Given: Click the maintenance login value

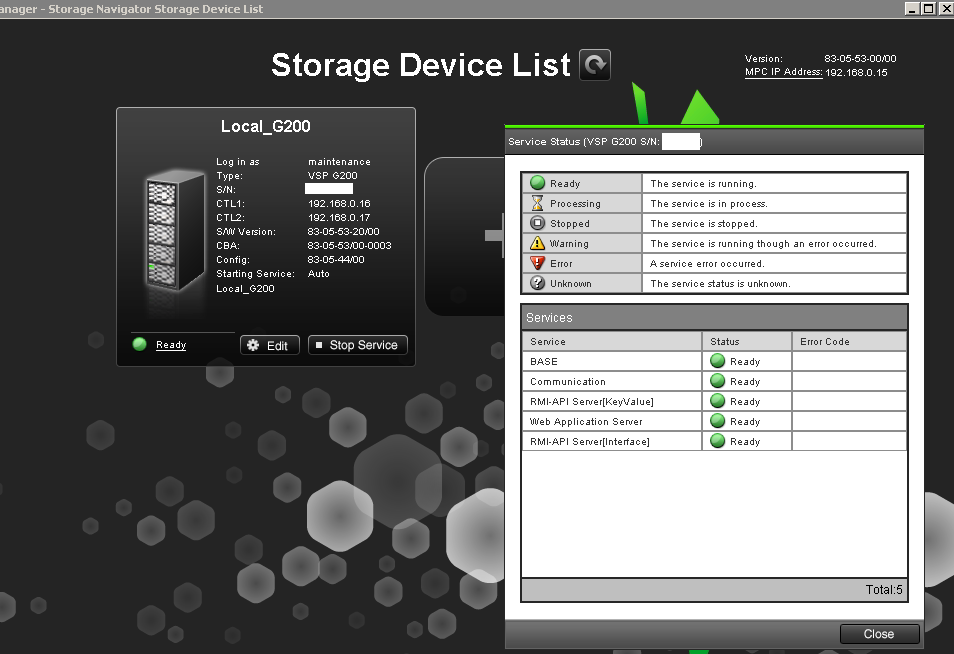Looking at the screenshot, I should click(339, 162).
